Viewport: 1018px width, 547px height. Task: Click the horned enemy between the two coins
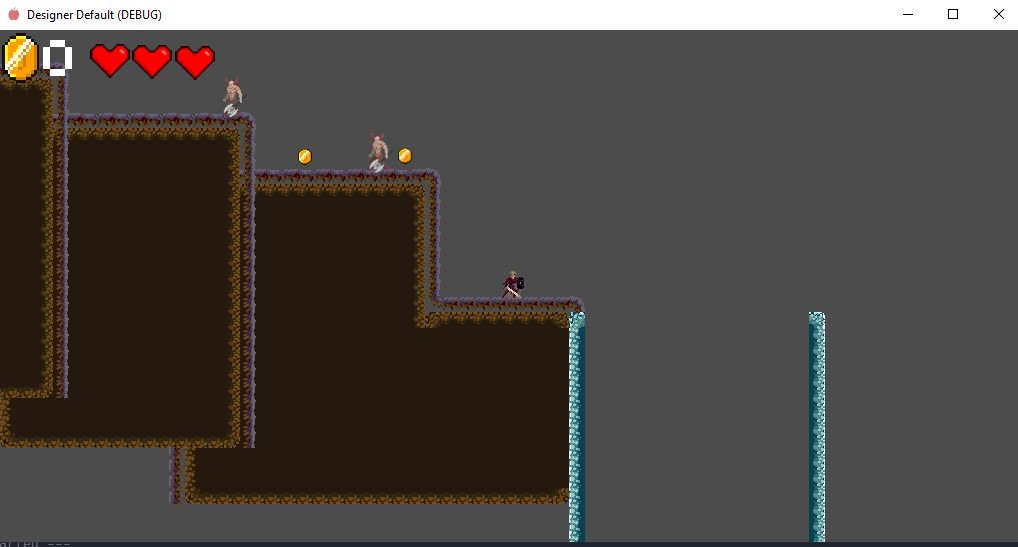click(x=378, y=153)
